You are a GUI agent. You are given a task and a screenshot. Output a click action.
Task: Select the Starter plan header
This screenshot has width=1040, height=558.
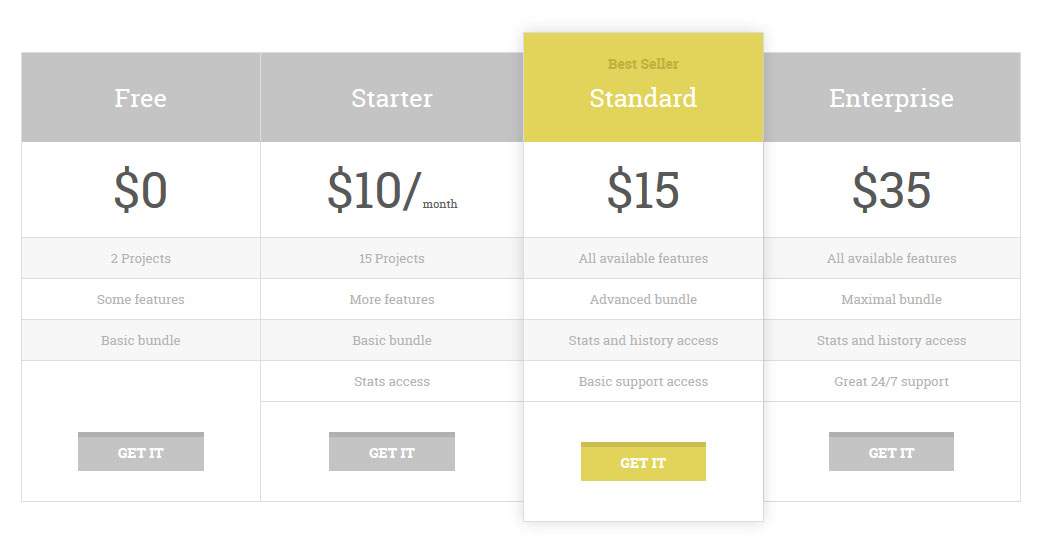coord(392,98)
